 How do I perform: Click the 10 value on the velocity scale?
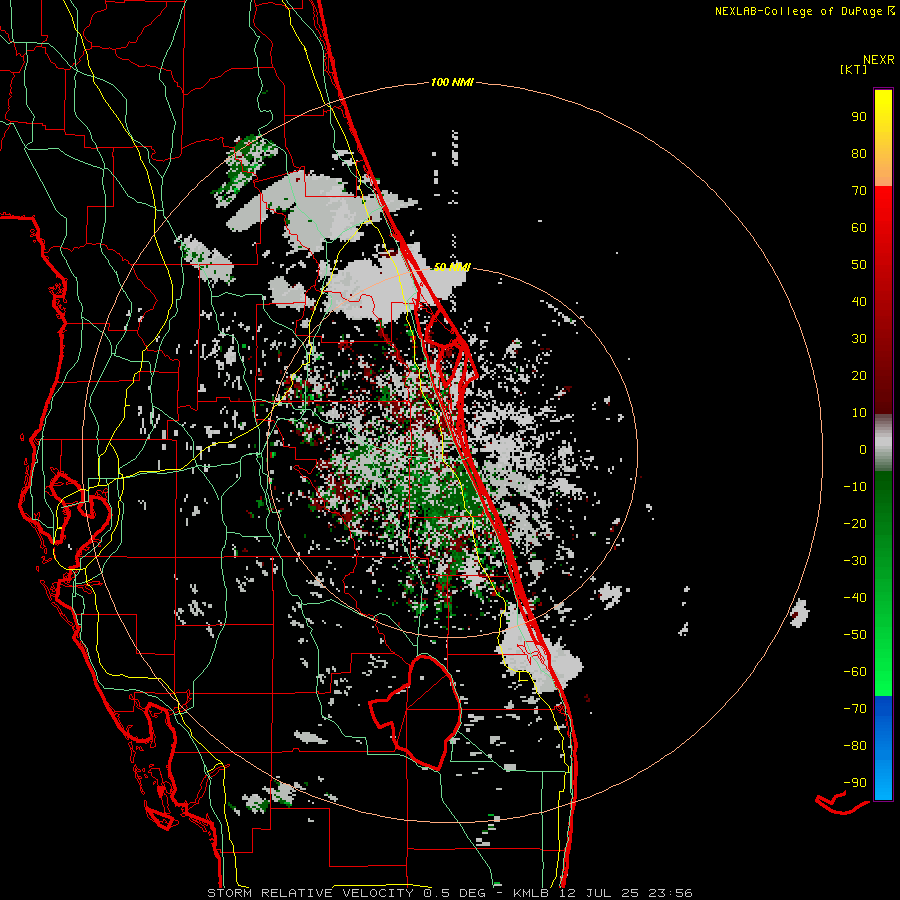pyautogui.click(x=859, y=413)
